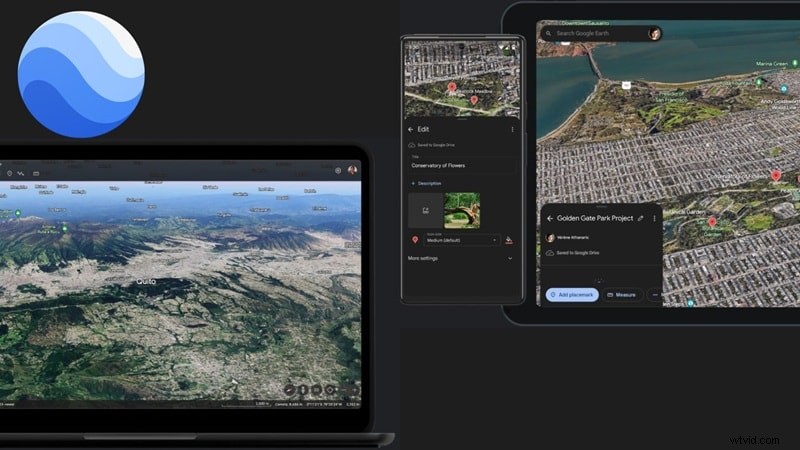
Task: Click the more options chip right of Measure
Action: coord(655,295)
